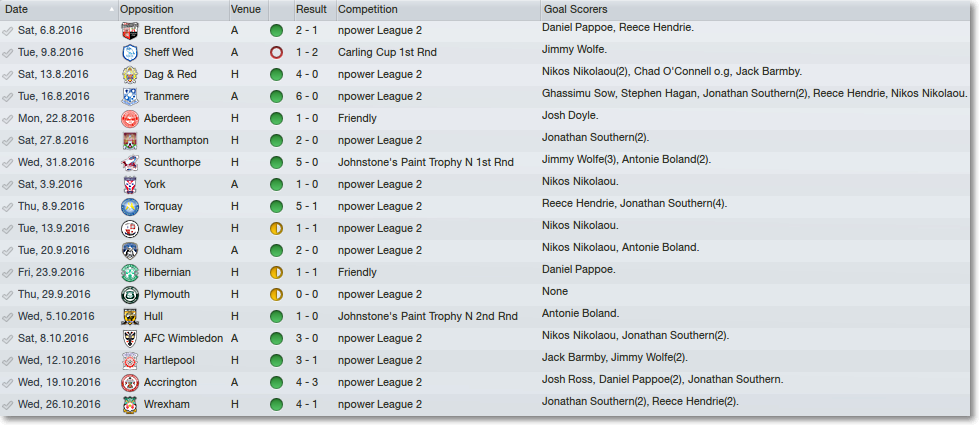The height and width of the screenshot is (425, 979).
Task: Toggle the checkmark beside Sat, 6.8.2016
Action: (x=7, y=31)
